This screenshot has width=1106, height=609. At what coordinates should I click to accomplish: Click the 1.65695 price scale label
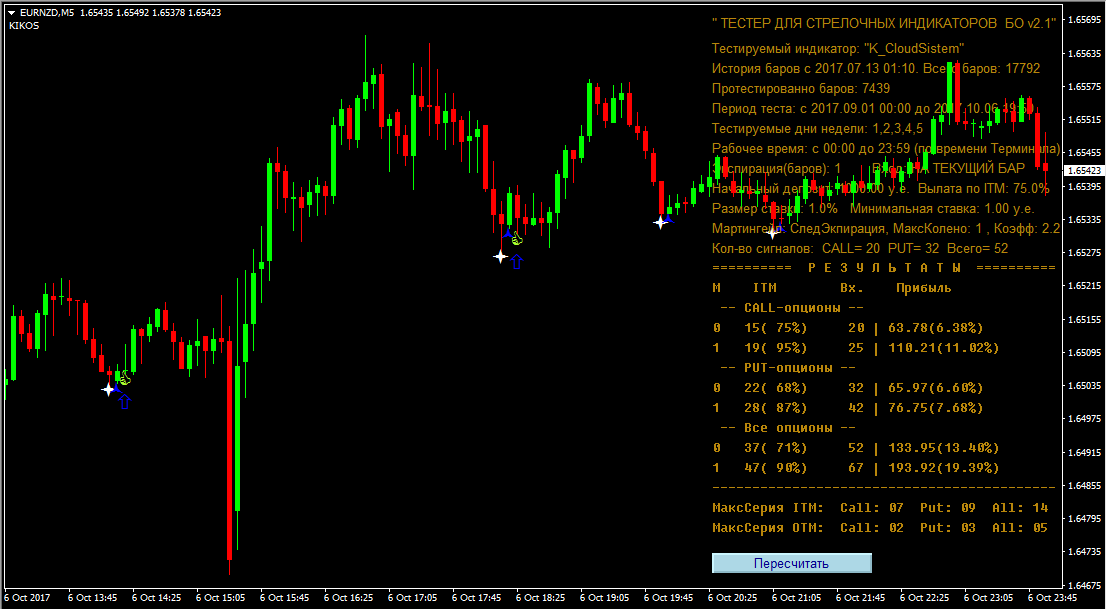tap(1085, 20)
